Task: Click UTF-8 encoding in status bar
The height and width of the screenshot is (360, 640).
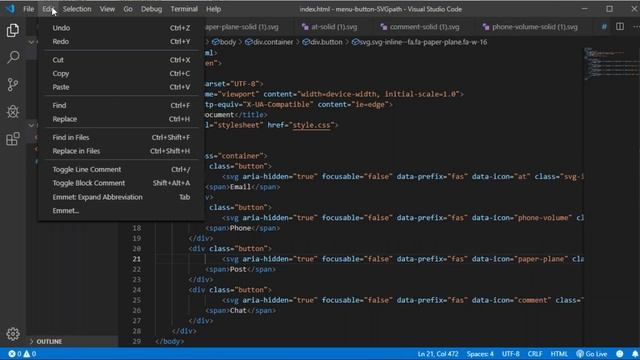Action: (511, 354)
